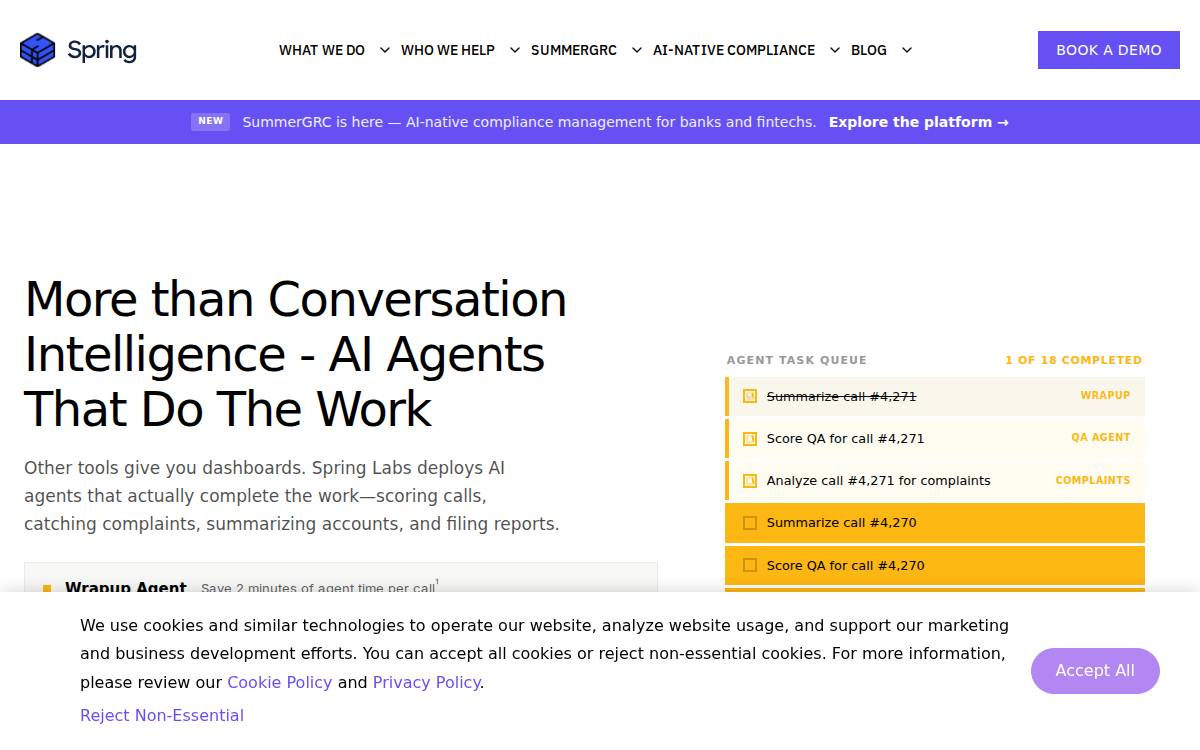Expand the chevron beside SUMMERGRC
This screenshot has height=750, width=1200.
[637, 50]
